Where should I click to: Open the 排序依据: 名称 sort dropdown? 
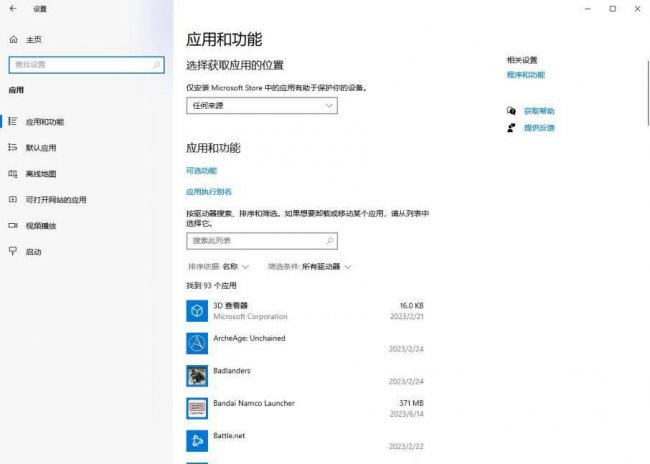(x=218, y=267)
